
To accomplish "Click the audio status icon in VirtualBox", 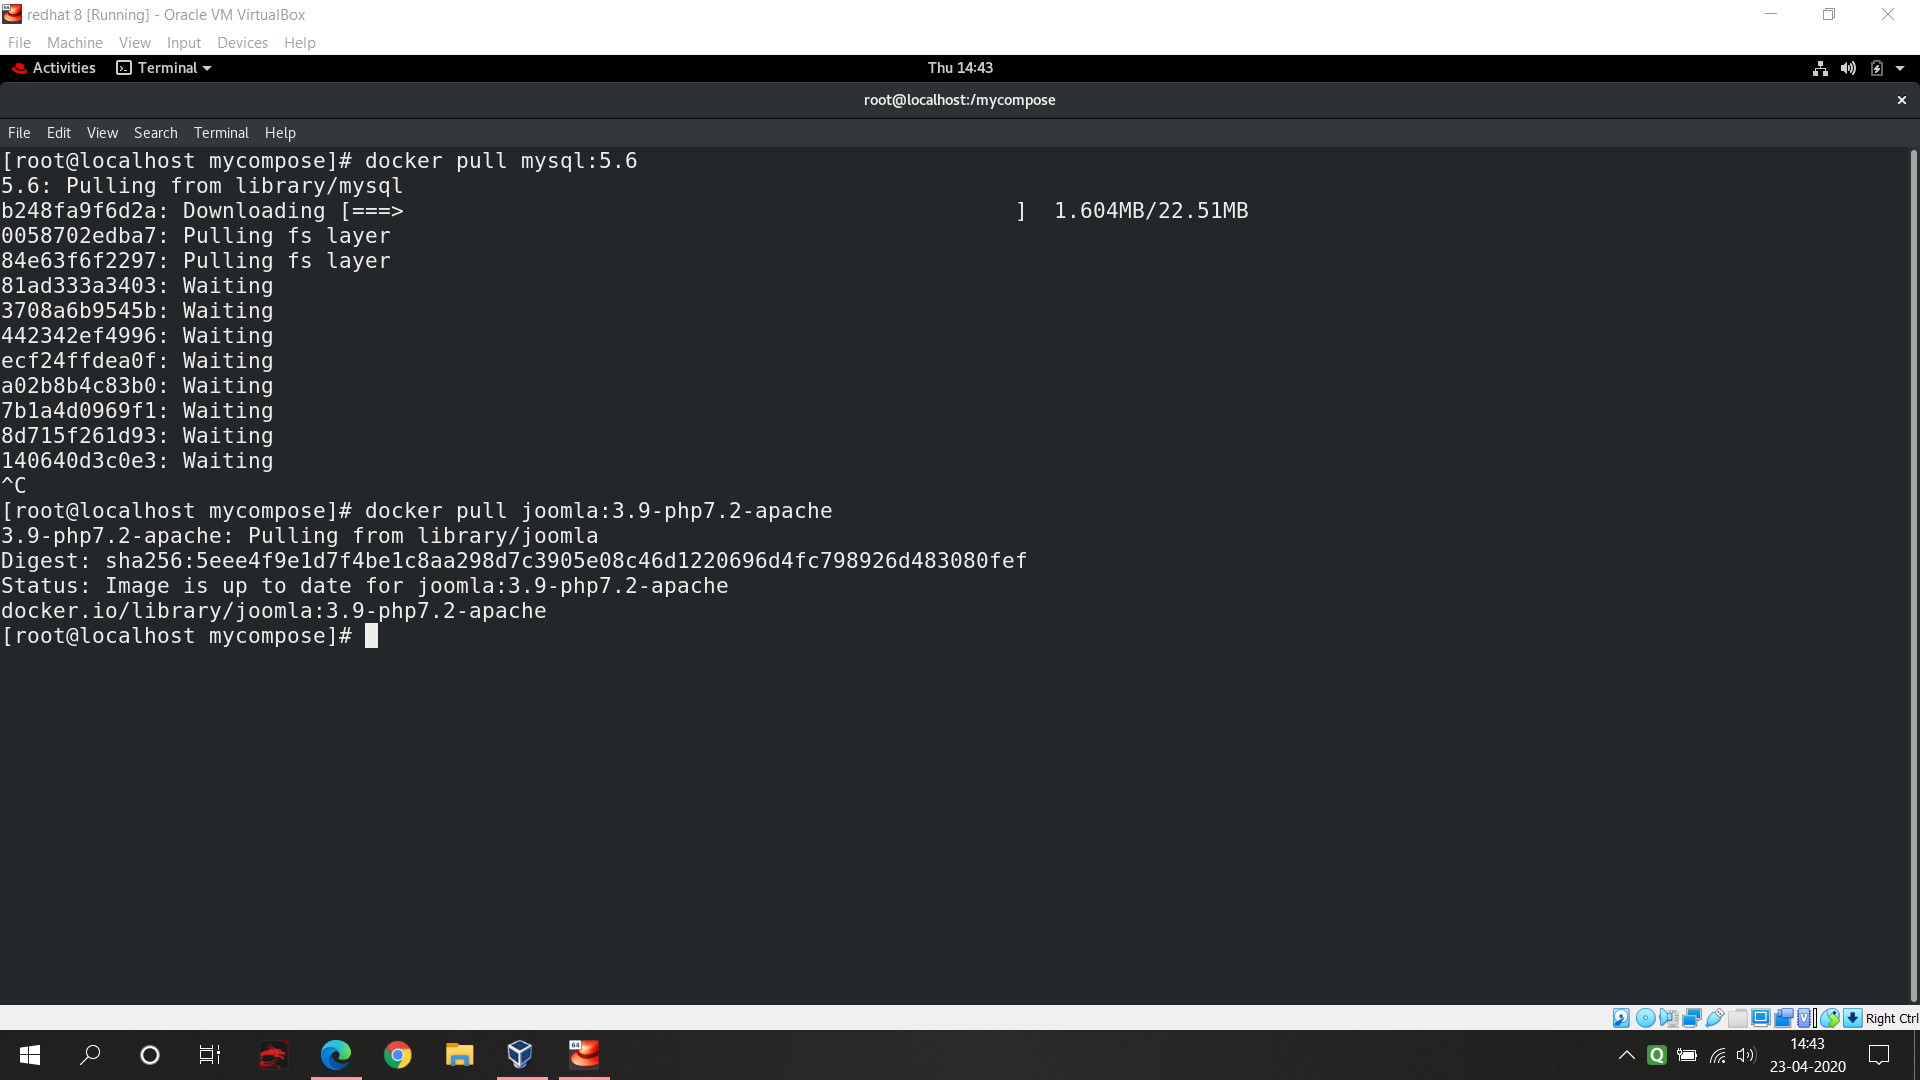I will (1669, 1018).
